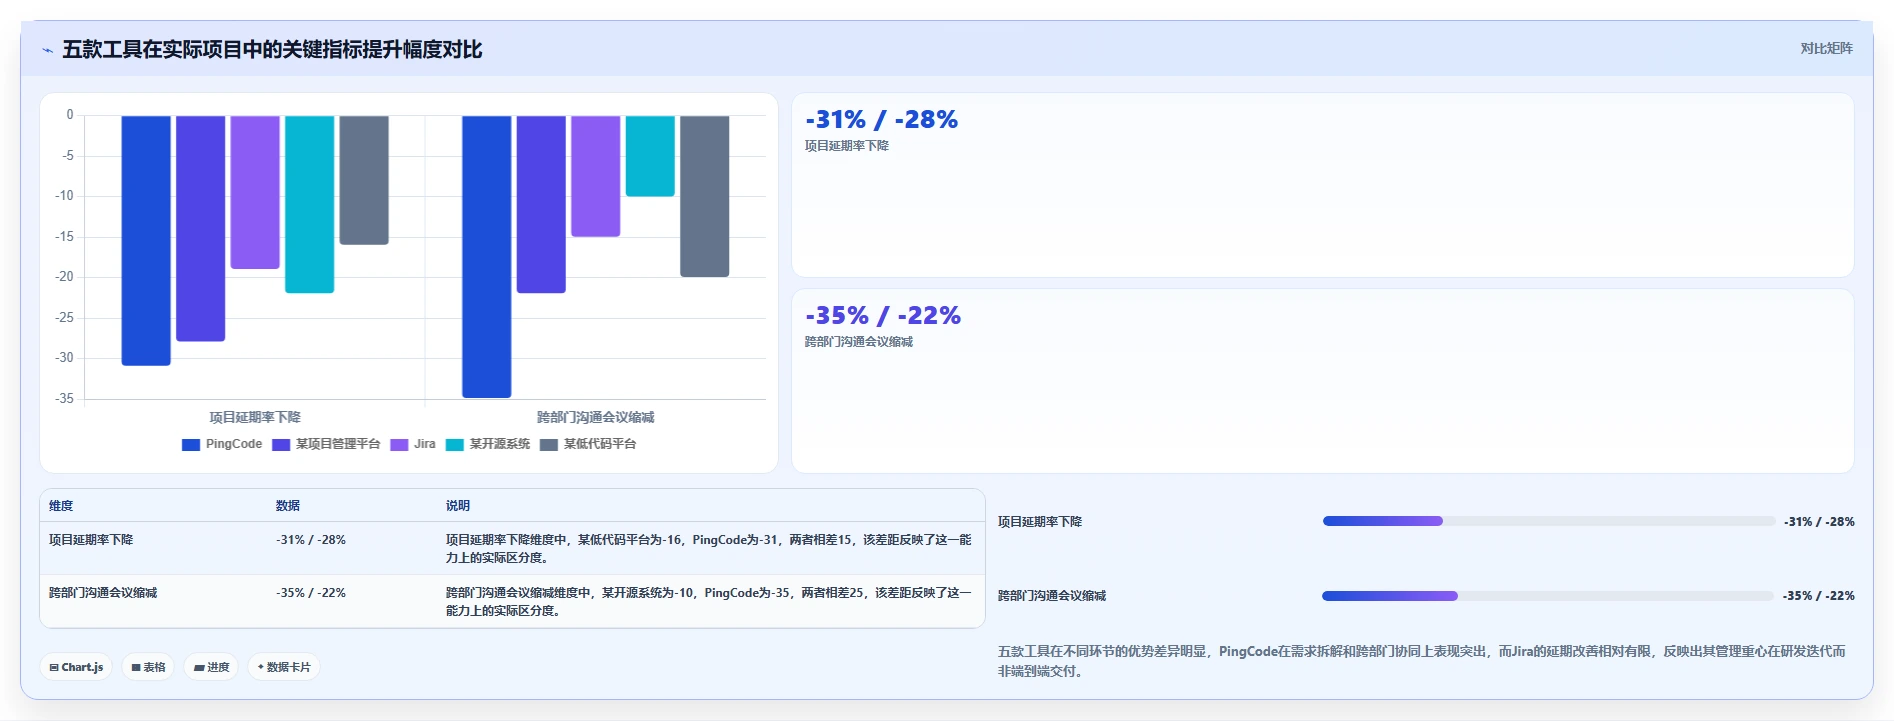Click the 进度 tag chip

(x=211, y=667)
